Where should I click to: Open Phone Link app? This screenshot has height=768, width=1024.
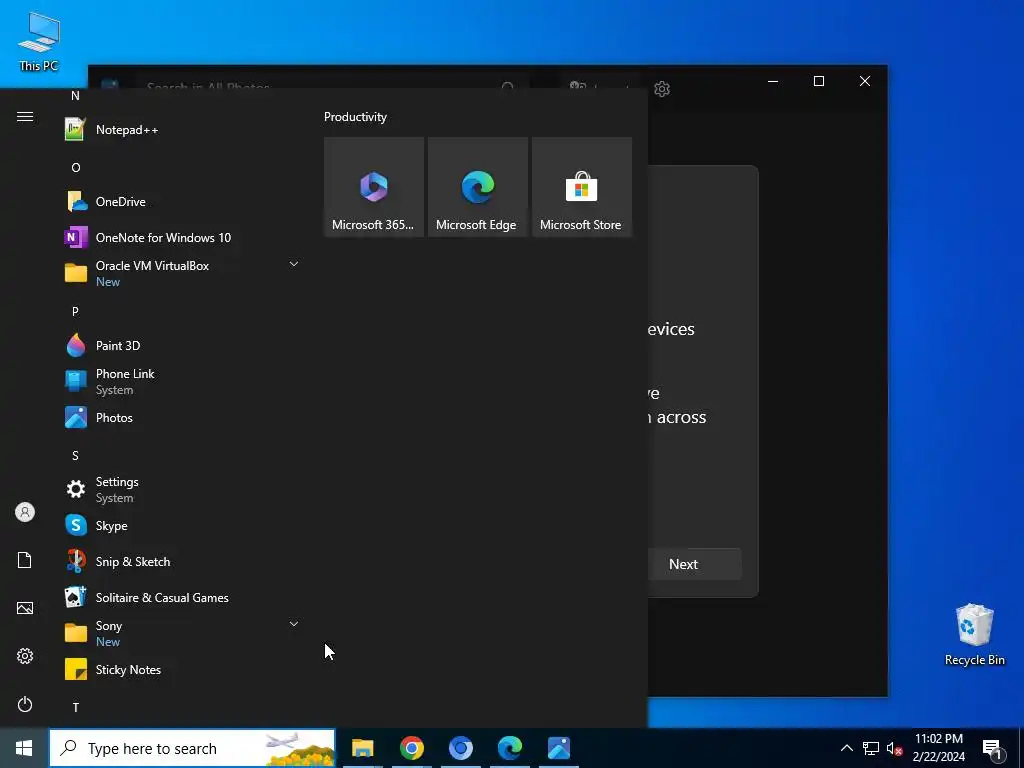[180, 381]
